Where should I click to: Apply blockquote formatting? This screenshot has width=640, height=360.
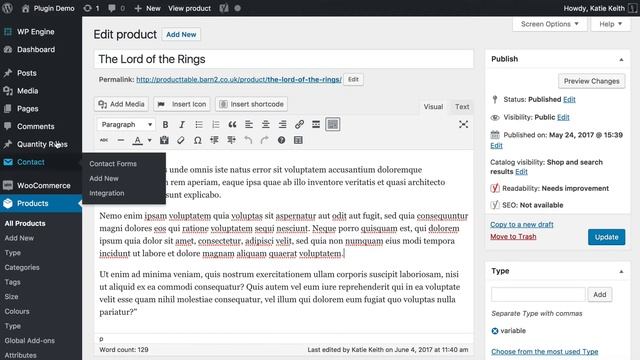coord(232,124)
